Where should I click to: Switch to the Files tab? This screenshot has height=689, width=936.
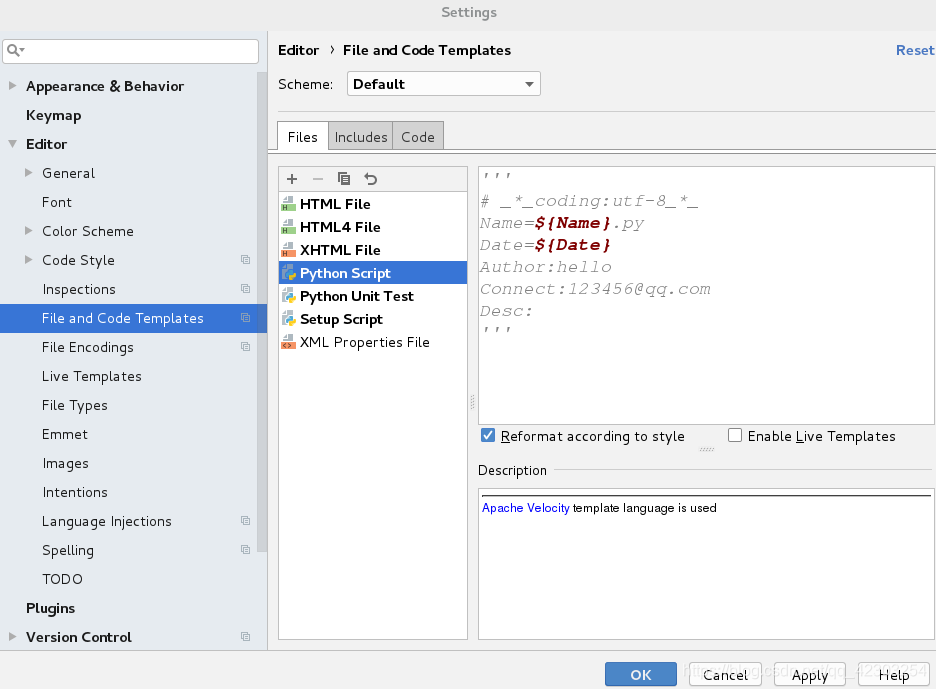click(303, 137)
